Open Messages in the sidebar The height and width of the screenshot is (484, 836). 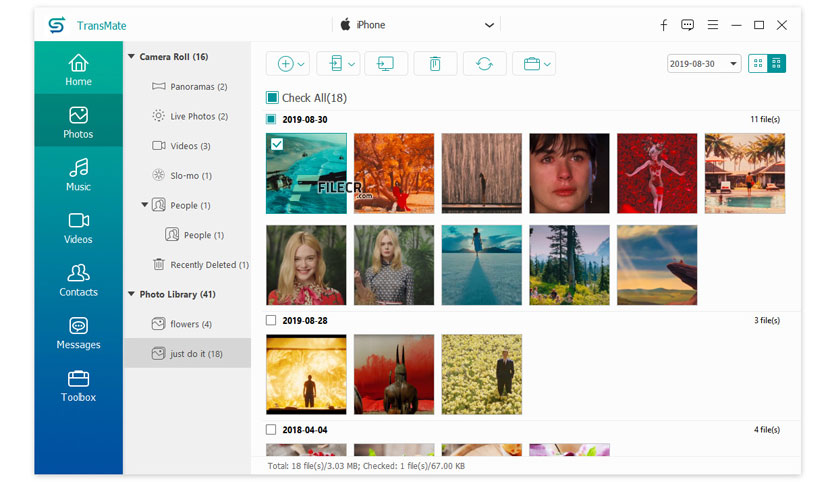coord(78,333)
